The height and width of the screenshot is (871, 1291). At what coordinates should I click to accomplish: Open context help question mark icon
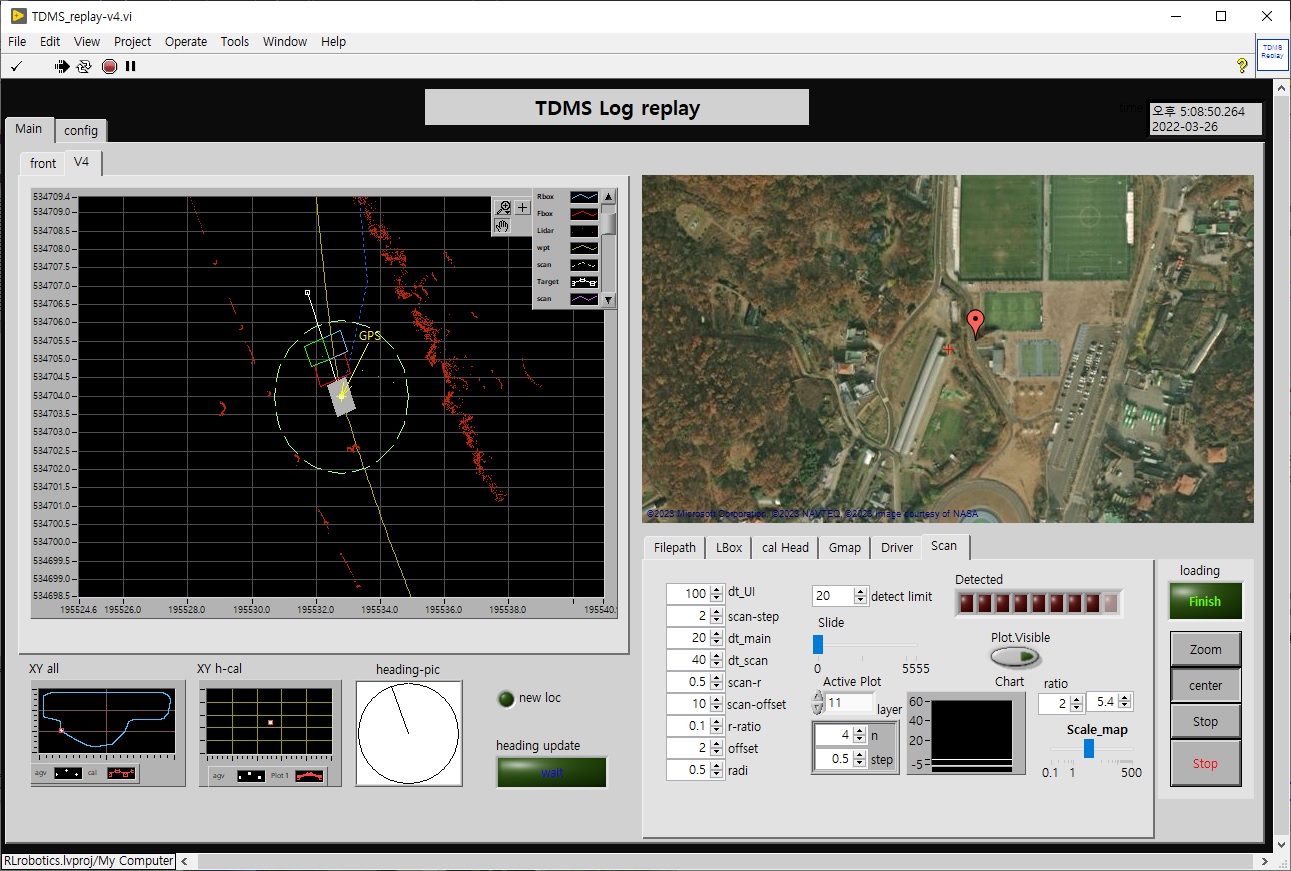pos(1242,65)
